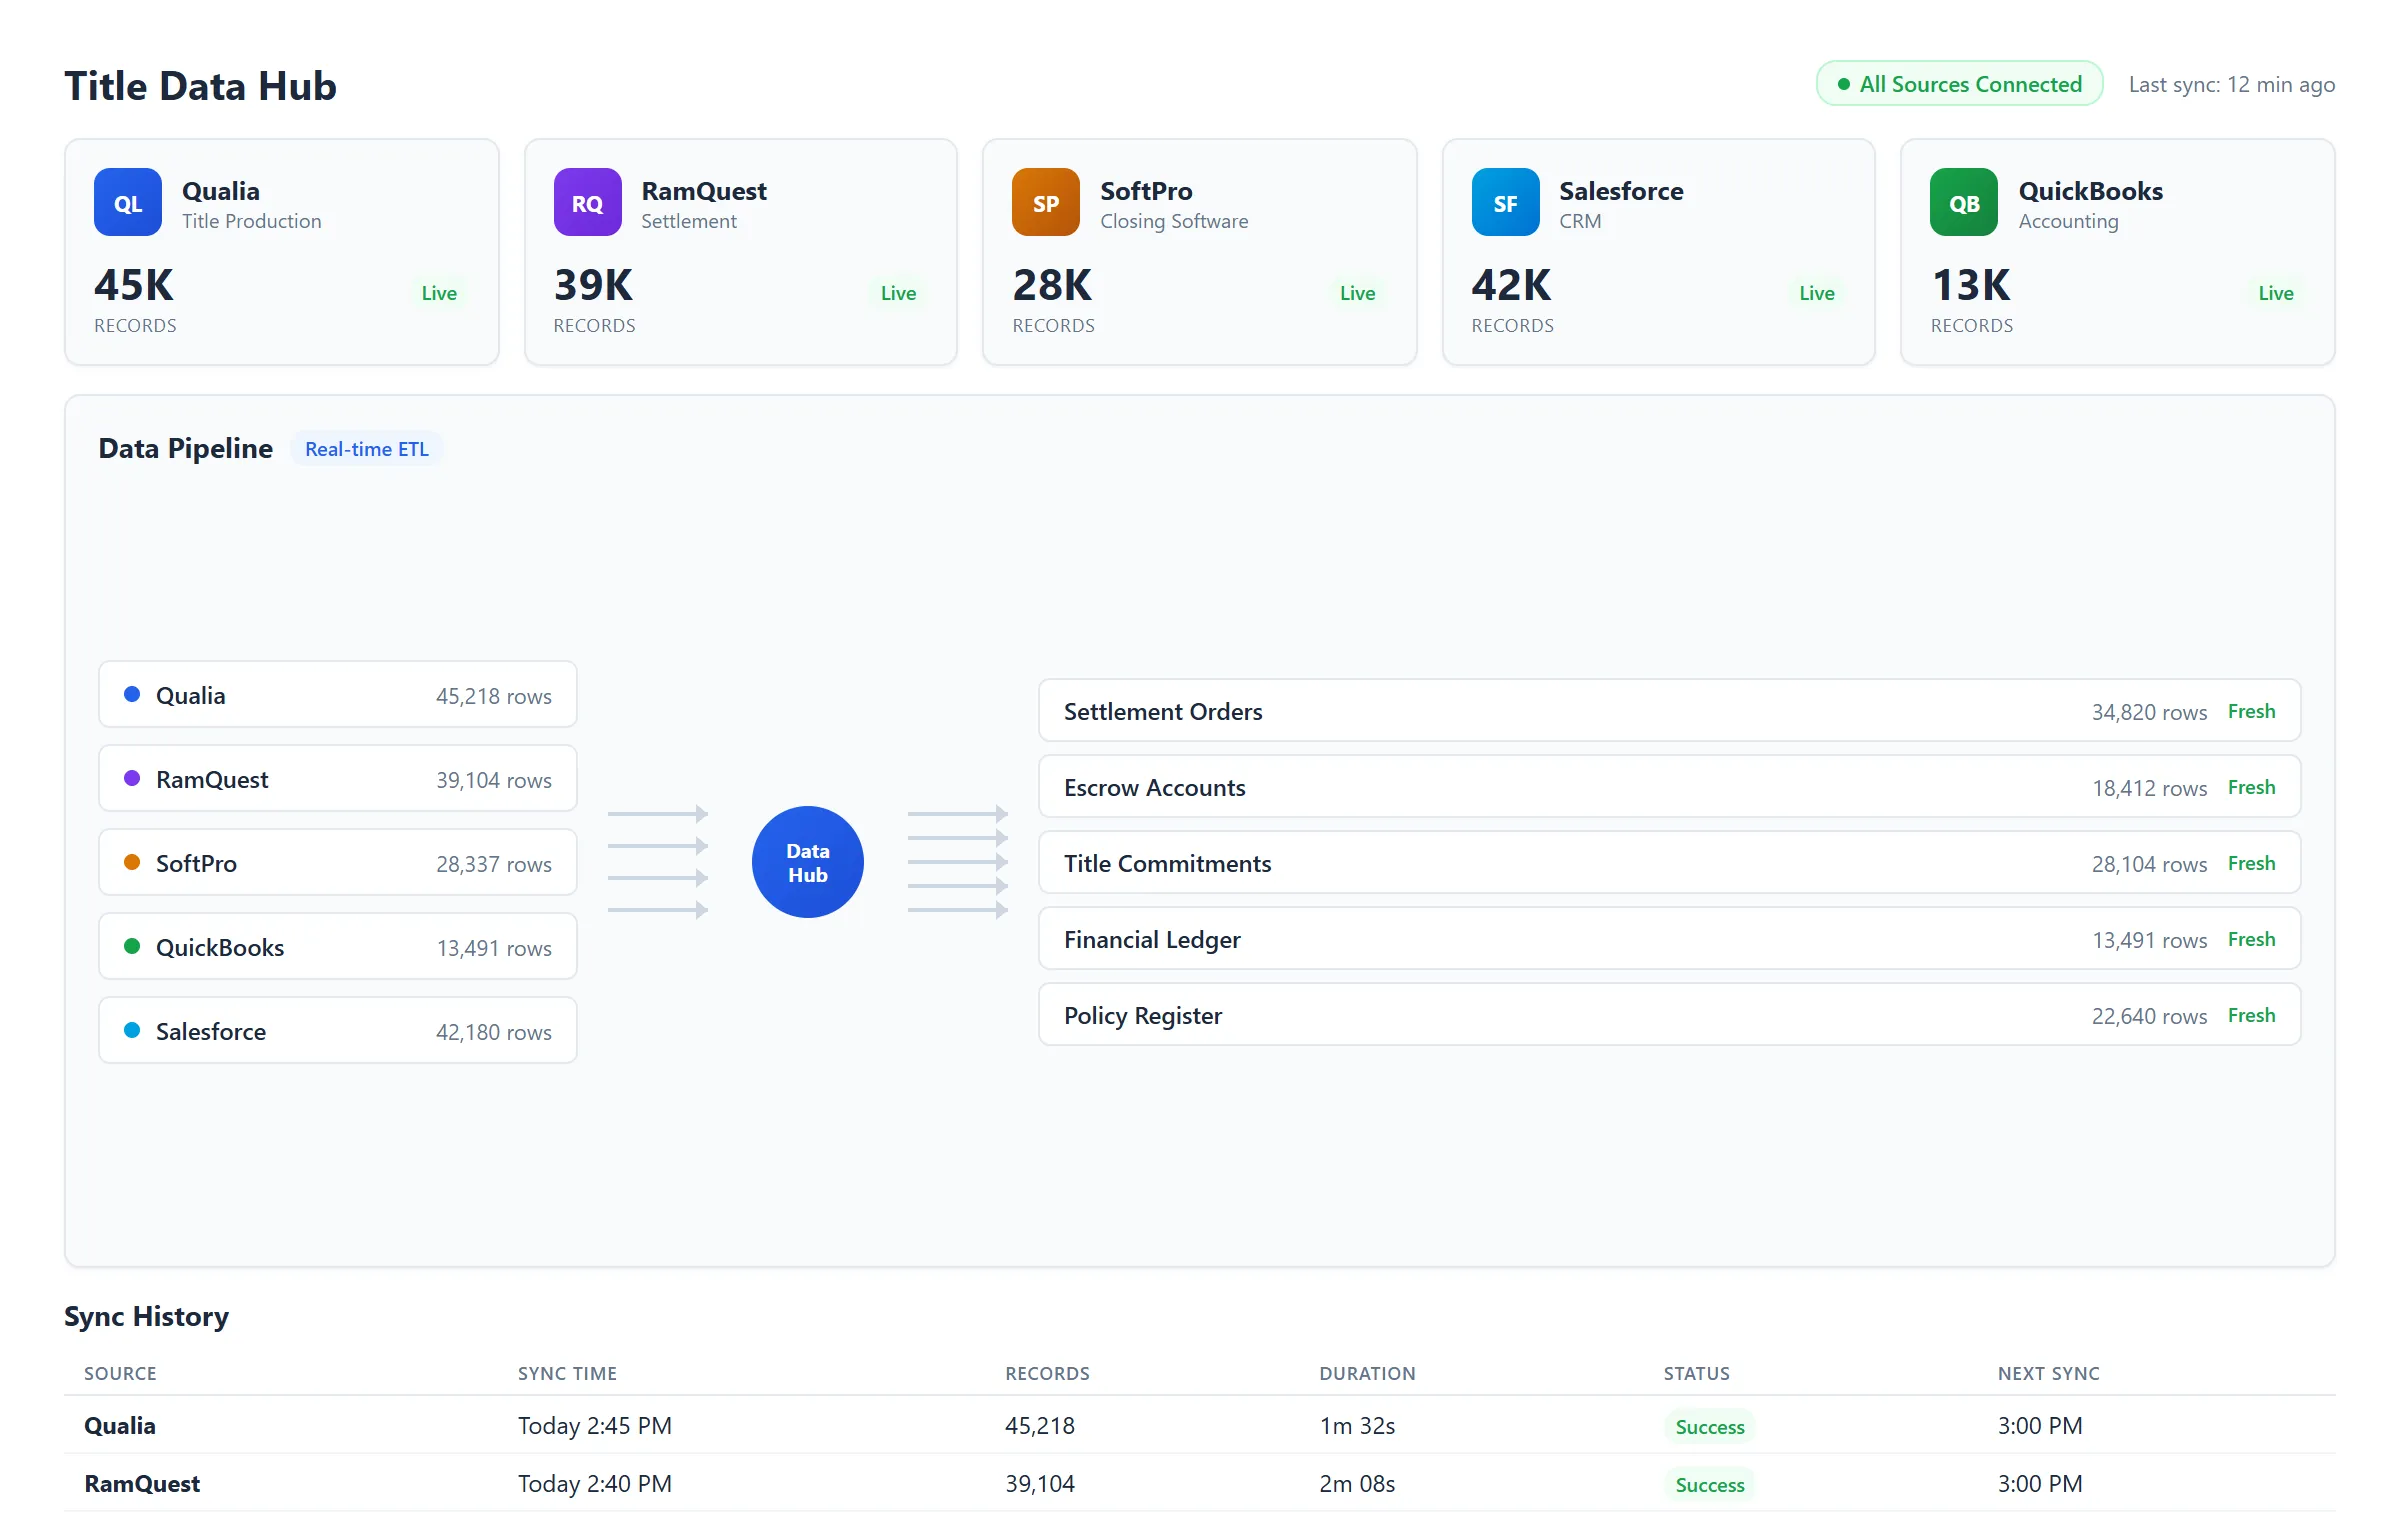Image resolution: width=2400 pixels, height=1520 pixels.
Task: Toggle the Live badge on the QuickBooks card
Action: click(2276, 292)
